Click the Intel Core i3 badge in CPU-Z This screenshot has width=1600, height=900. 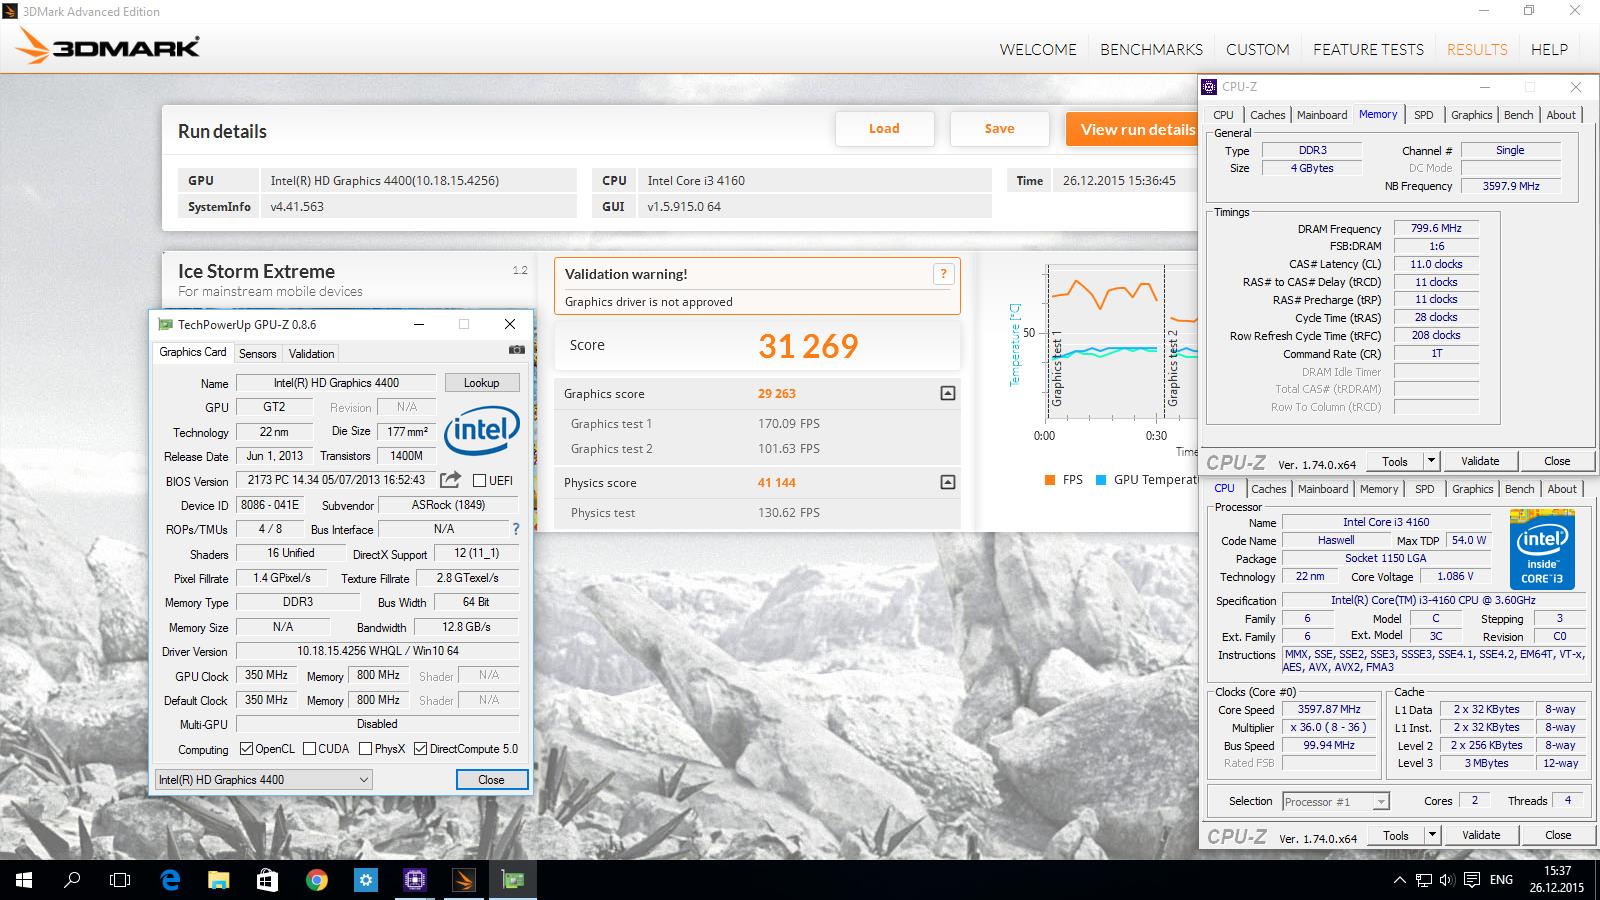click(1542, 550)
